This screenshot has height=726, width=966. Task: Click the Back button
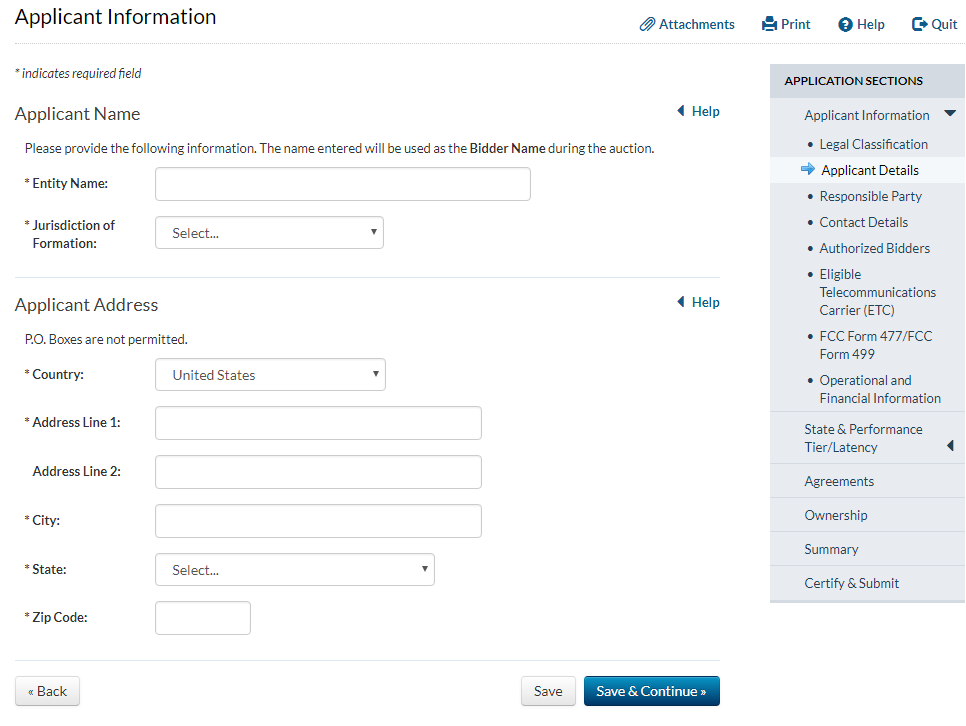point(47,691)
